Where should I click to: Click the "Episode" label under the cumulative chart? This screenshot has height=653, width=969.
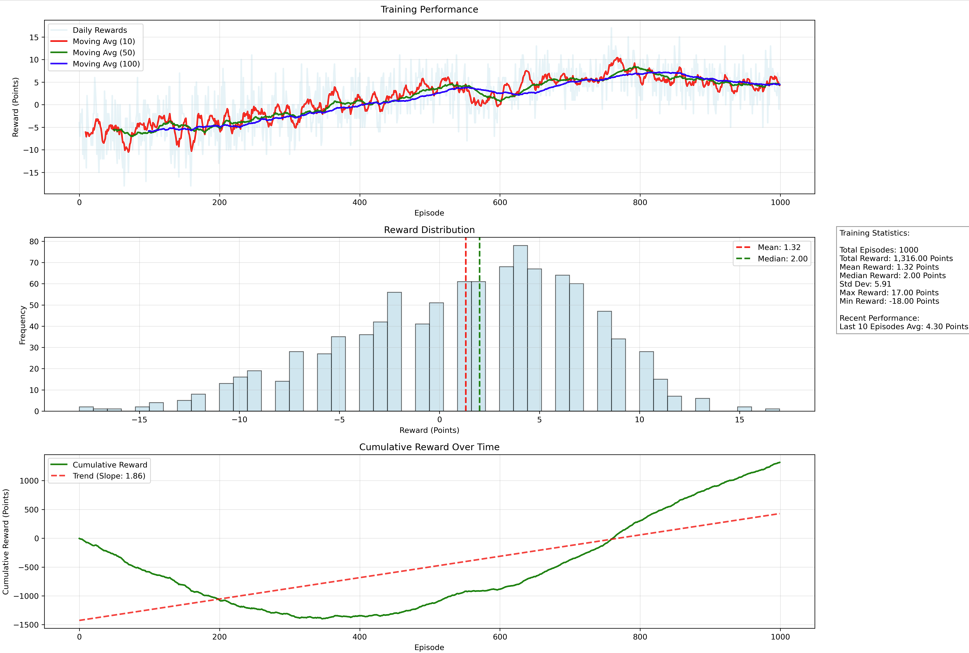(x=429, y=647)
